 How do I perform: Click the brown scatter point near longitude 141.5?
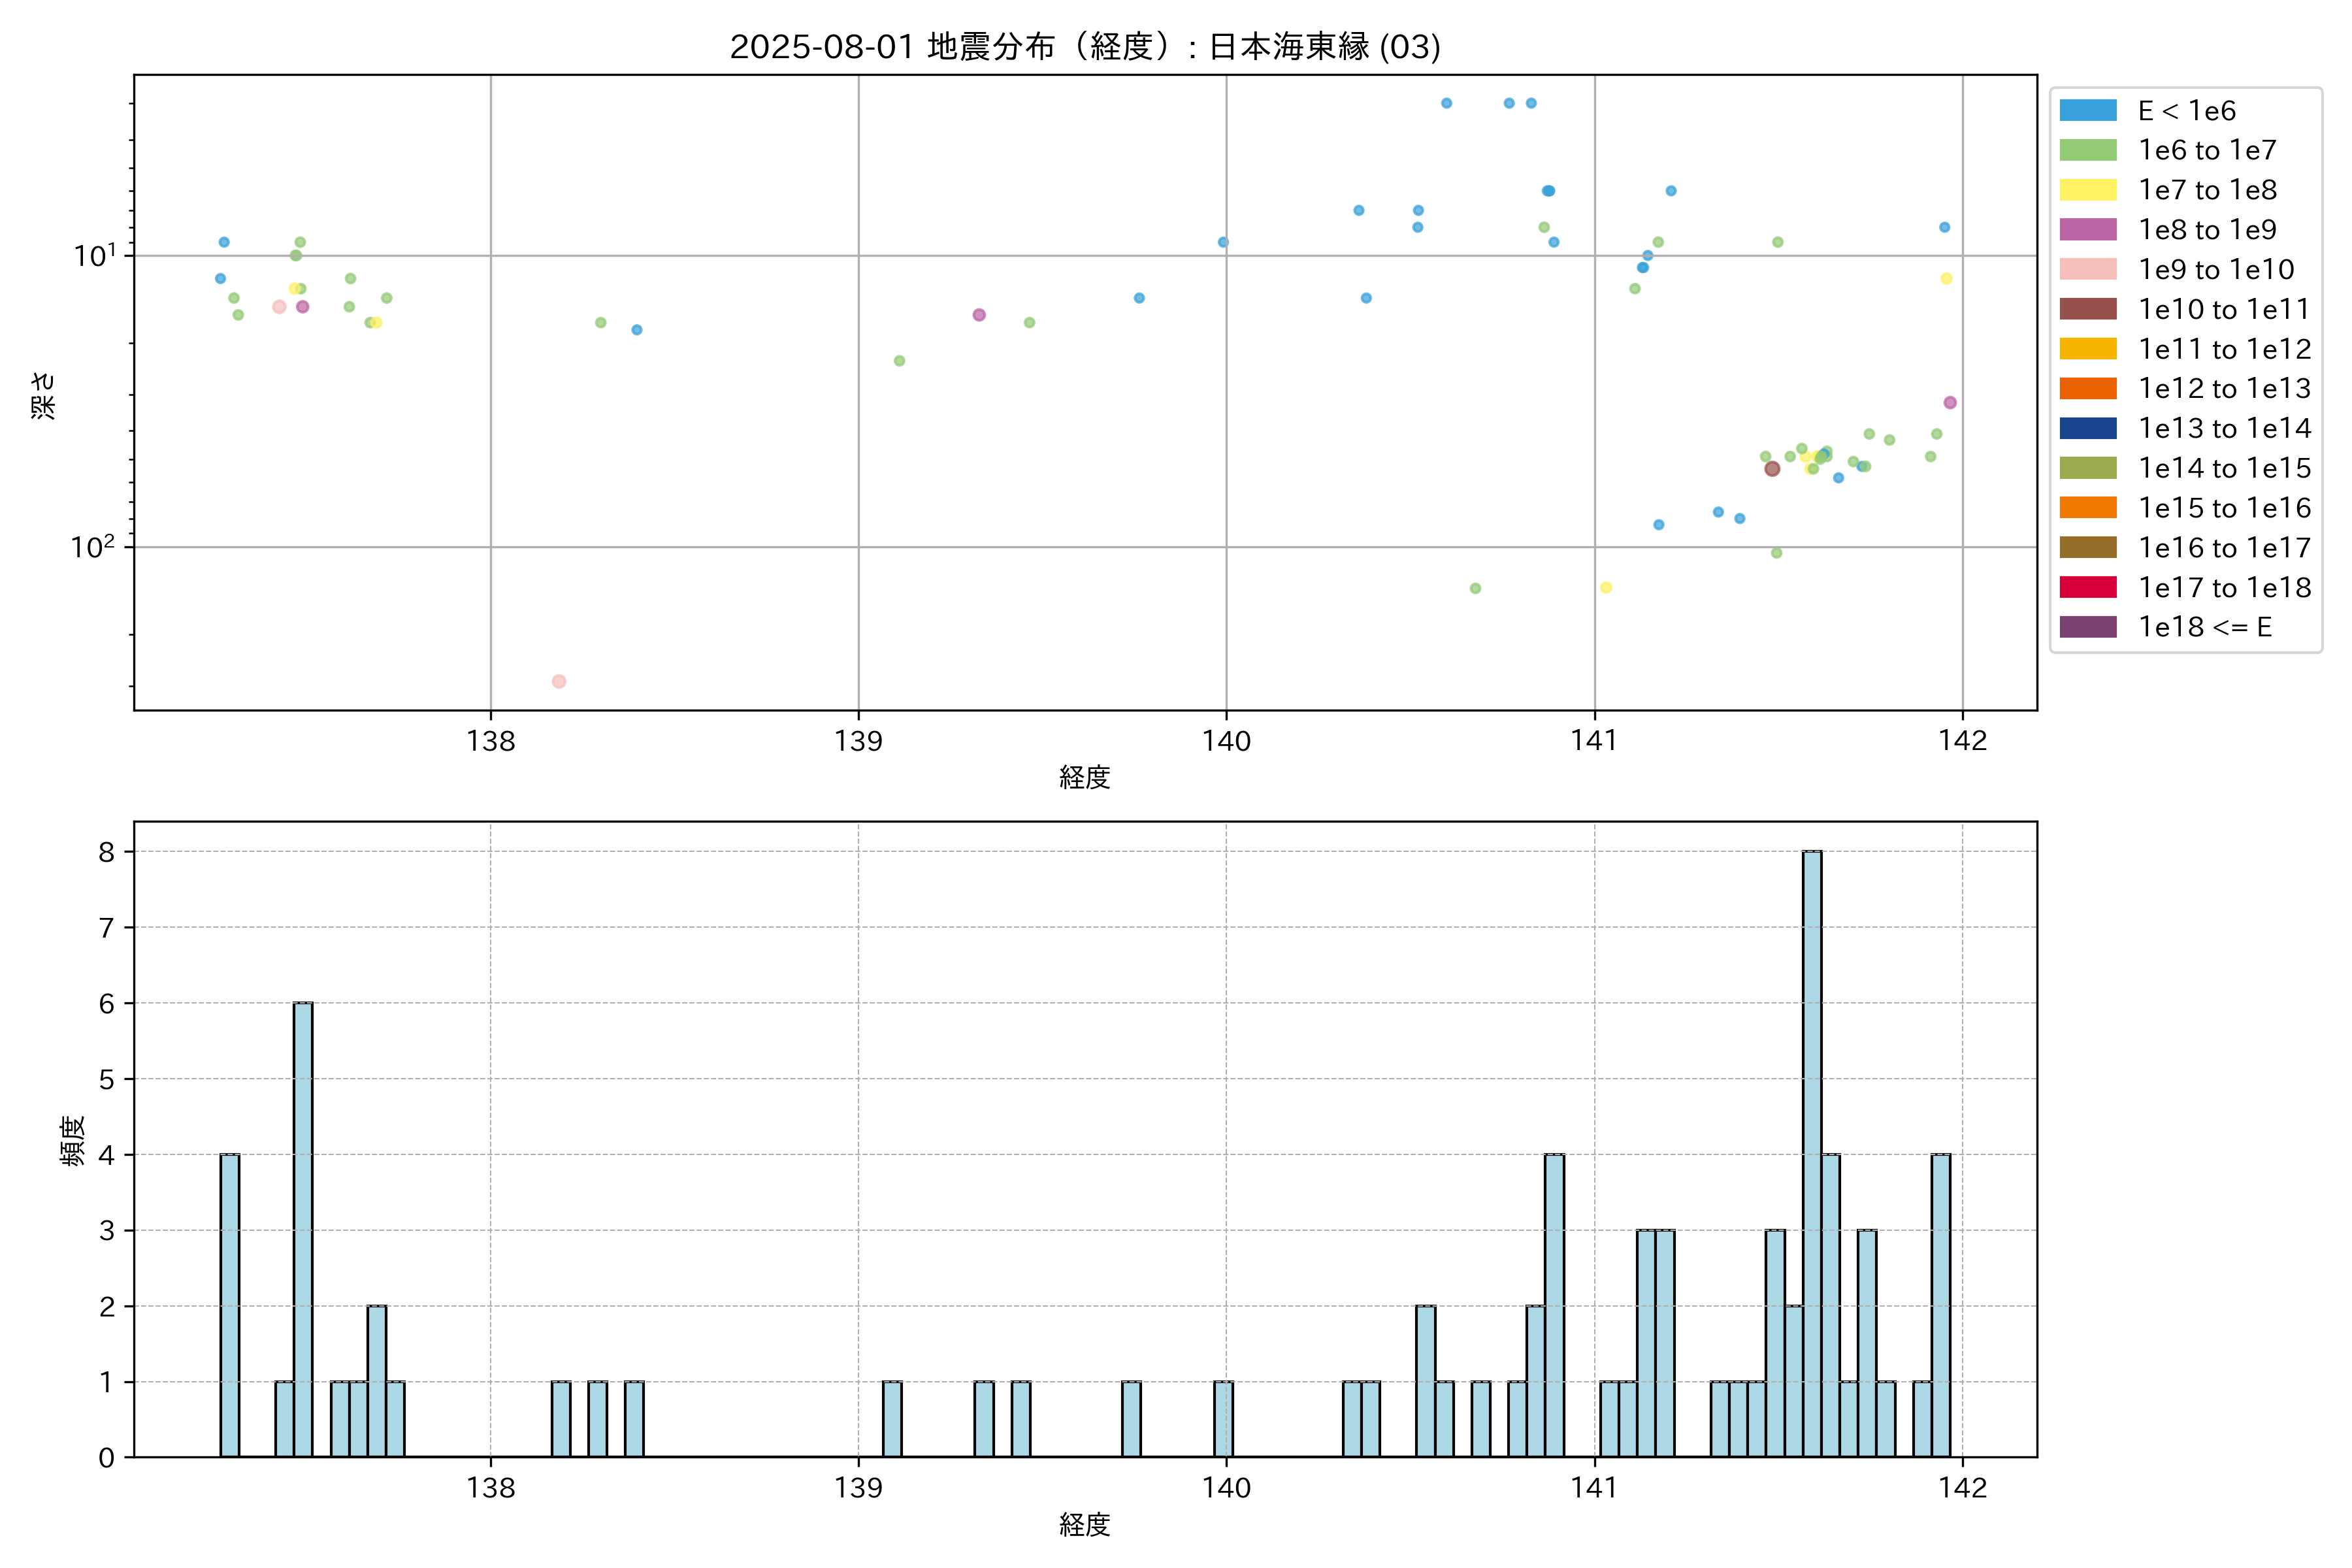1772,469
